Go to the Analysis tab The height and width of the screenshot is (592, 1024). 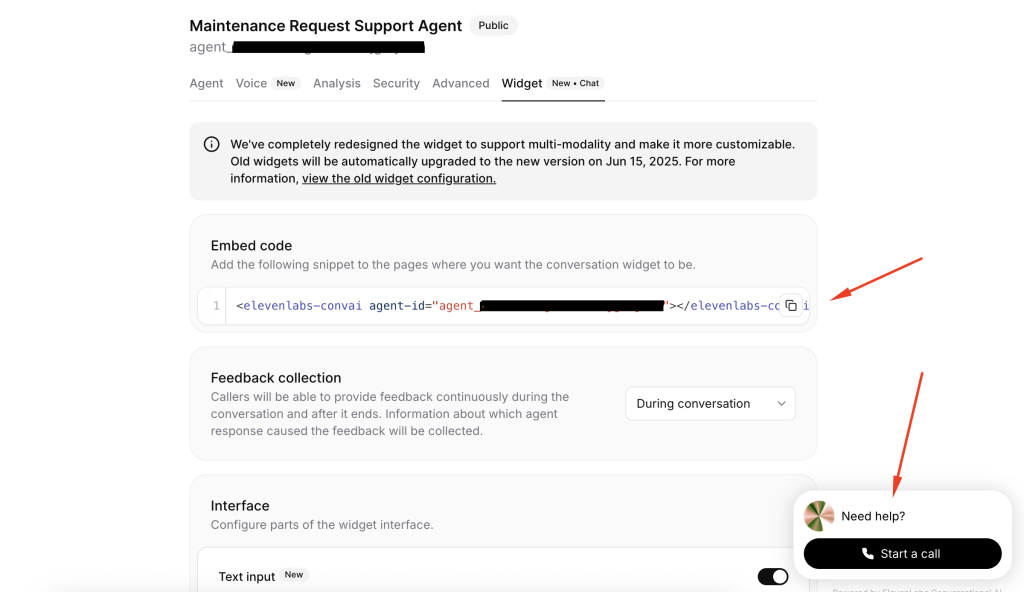tap(336, 83)
